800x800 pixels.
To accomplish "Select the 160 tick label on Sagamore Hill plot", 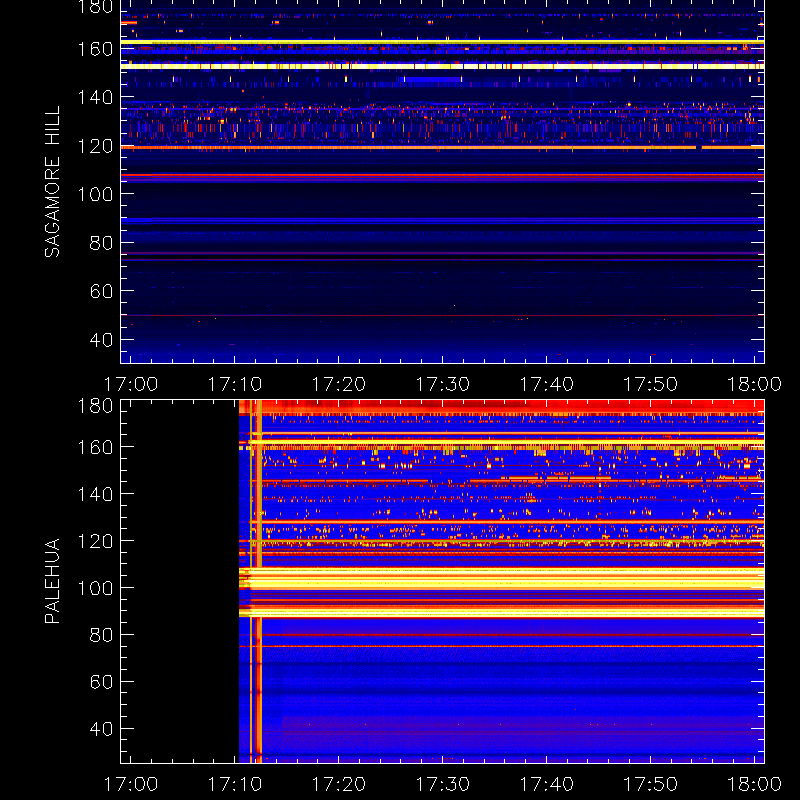I will click(95, 49).
